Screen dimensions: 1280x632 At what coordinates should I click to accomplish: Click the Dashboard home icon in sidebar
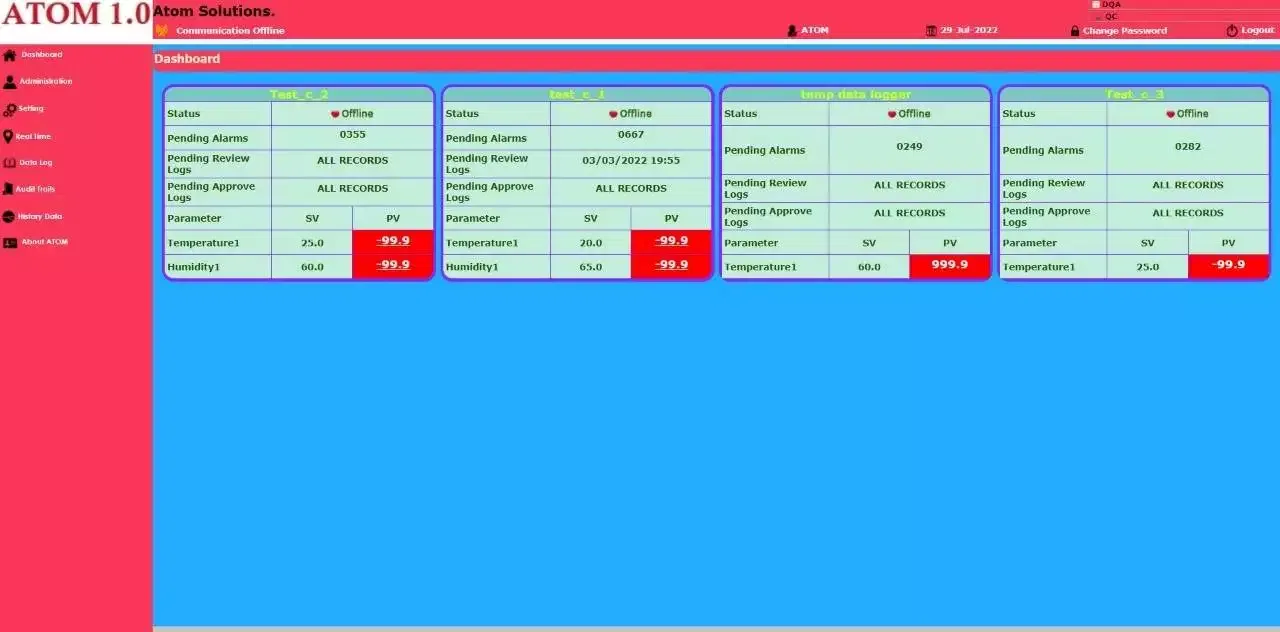(x=9, y=56)
